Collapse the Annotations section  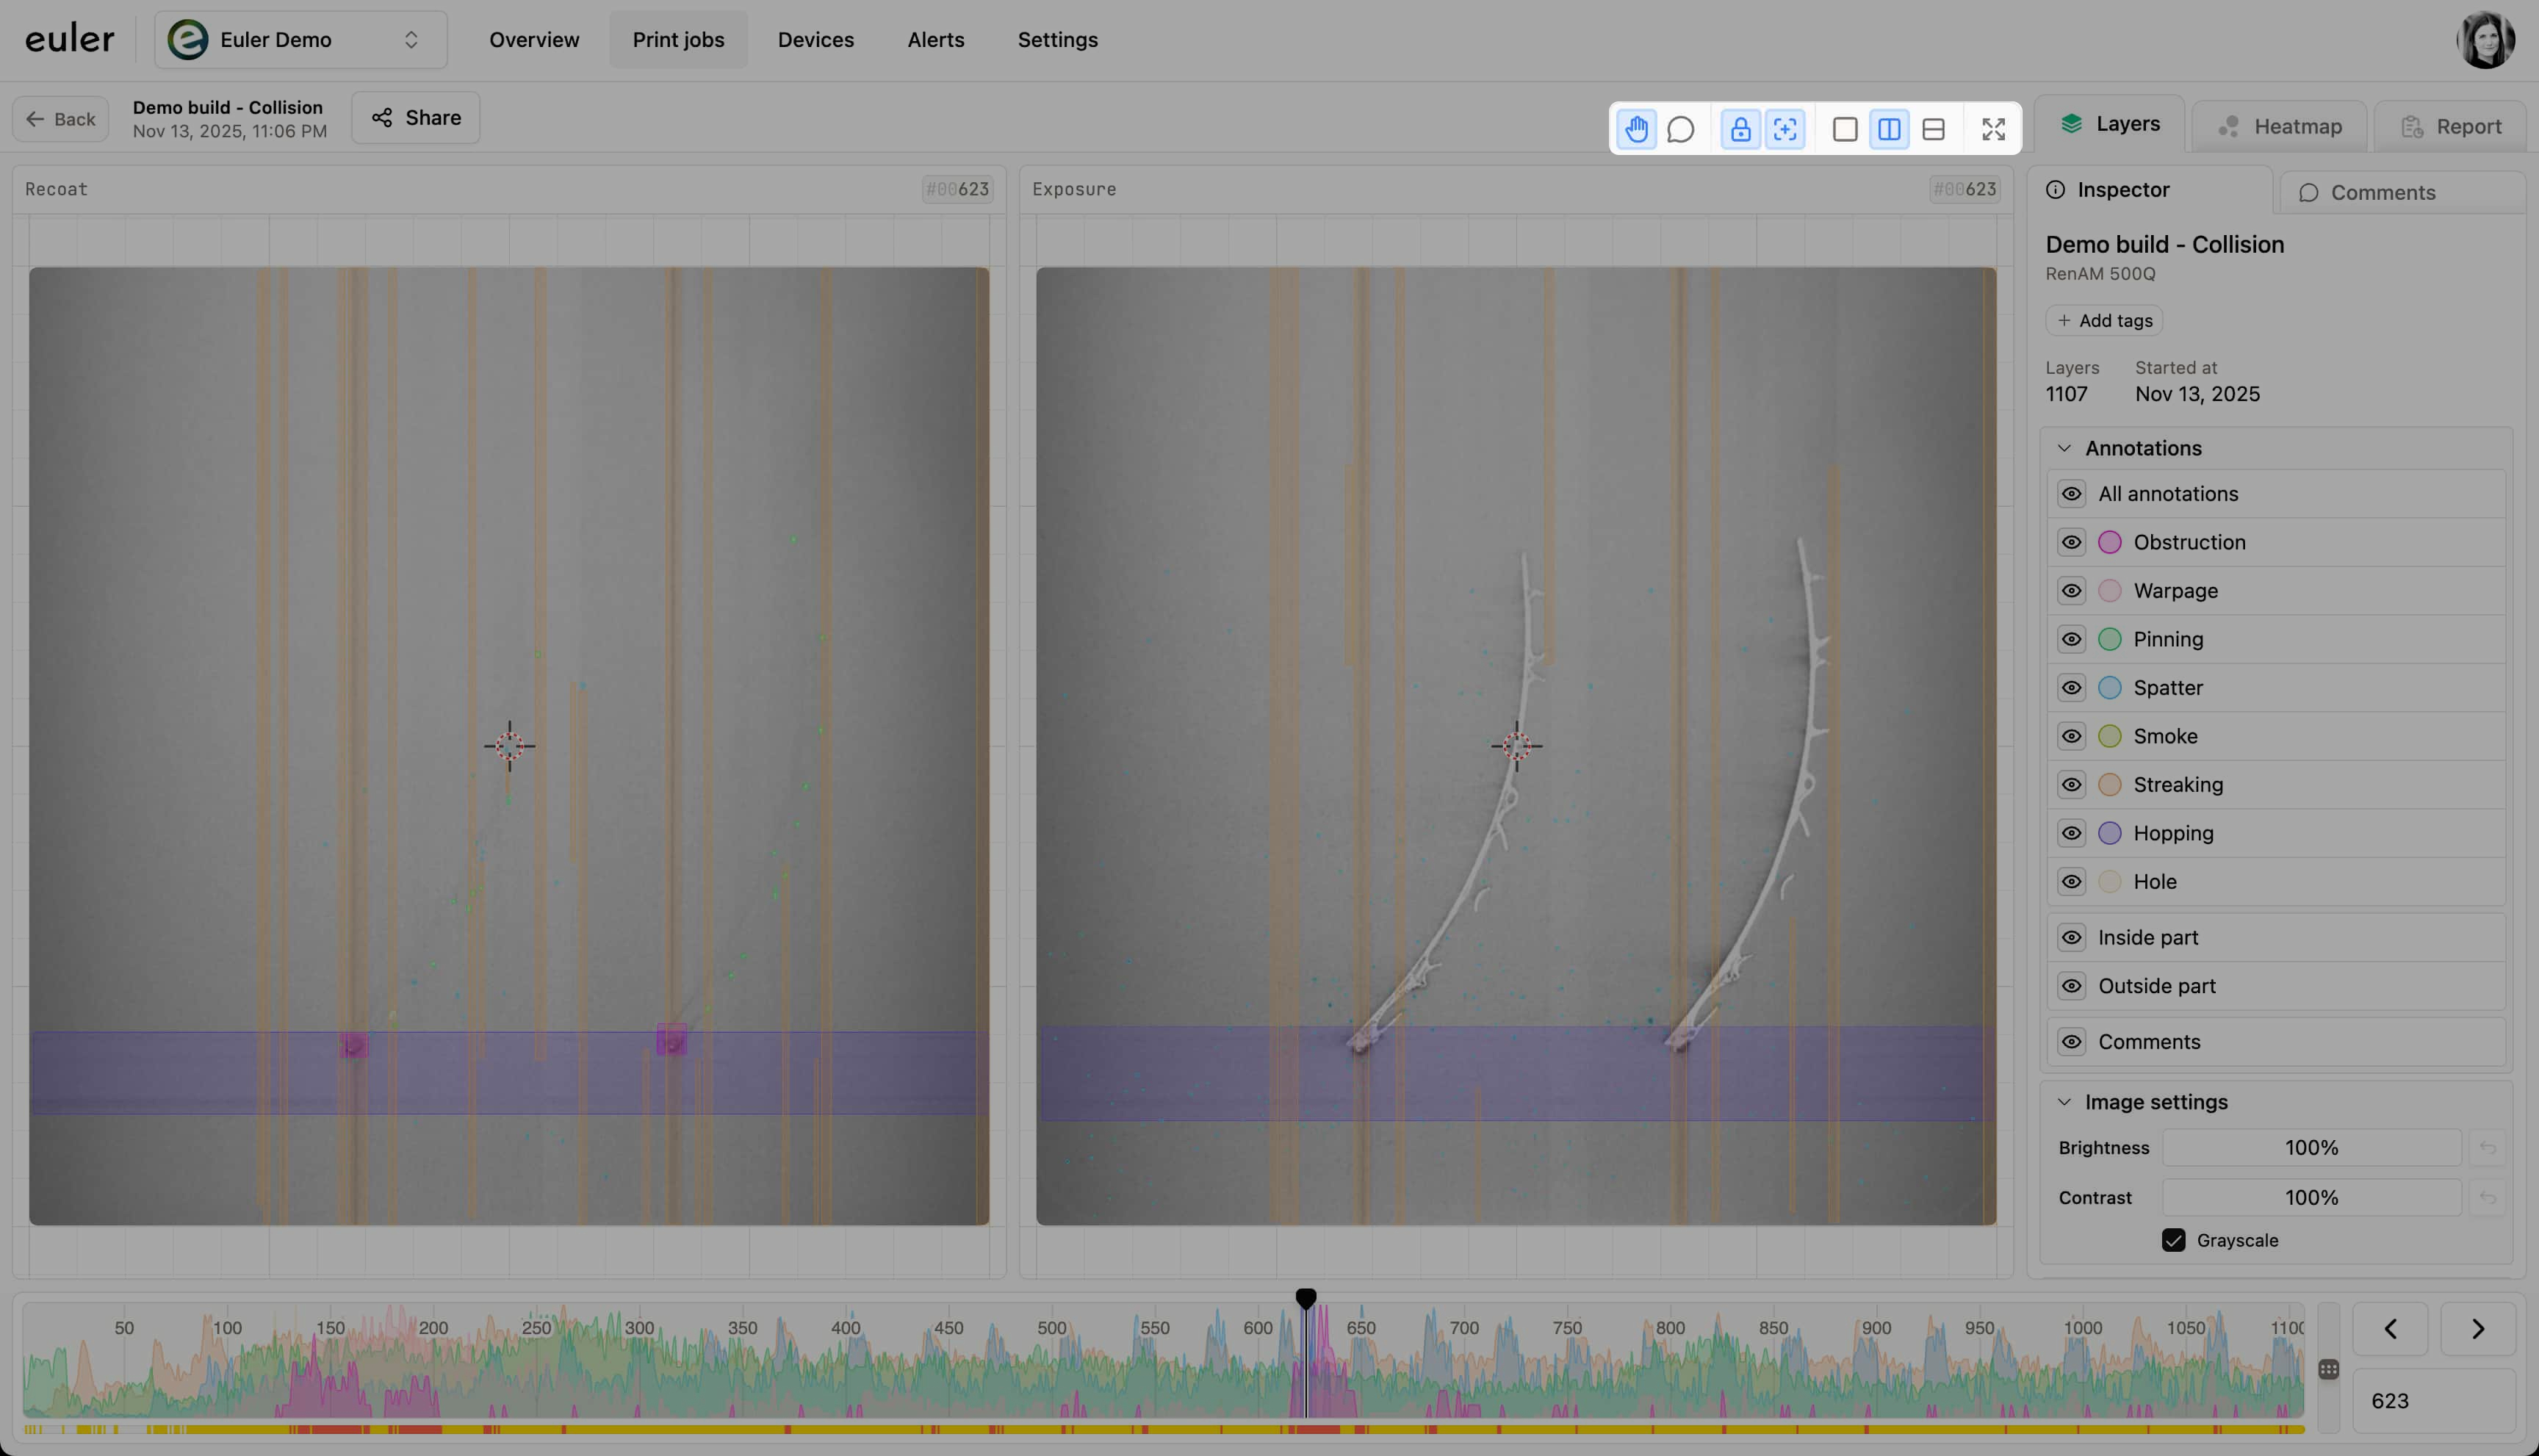tap(2065, 447)
